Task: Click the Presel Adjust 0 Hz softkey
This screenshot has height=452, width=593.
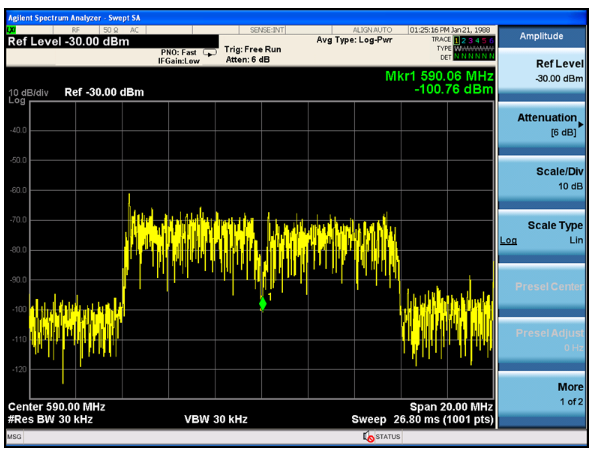Action: [x=542, y=340]
